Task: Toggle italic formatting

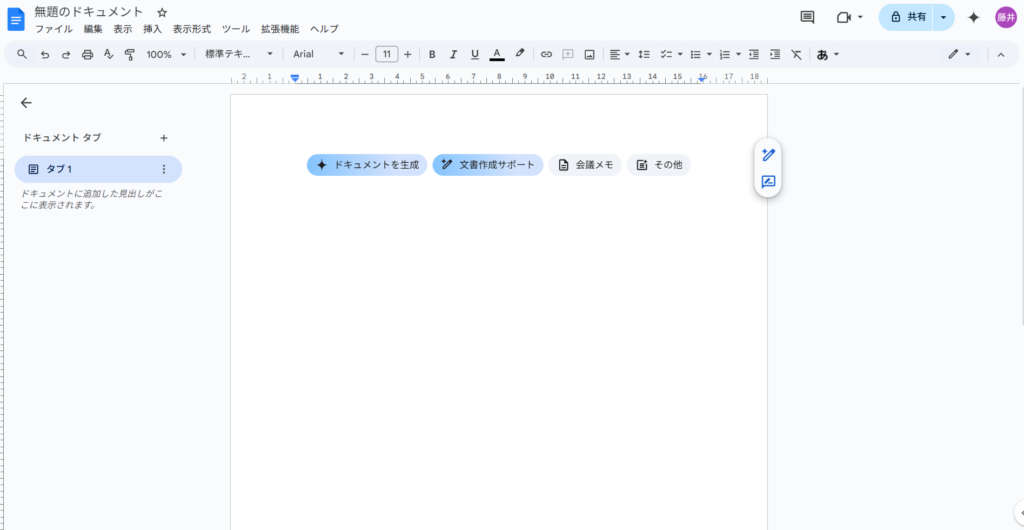Action: point(453,54)
